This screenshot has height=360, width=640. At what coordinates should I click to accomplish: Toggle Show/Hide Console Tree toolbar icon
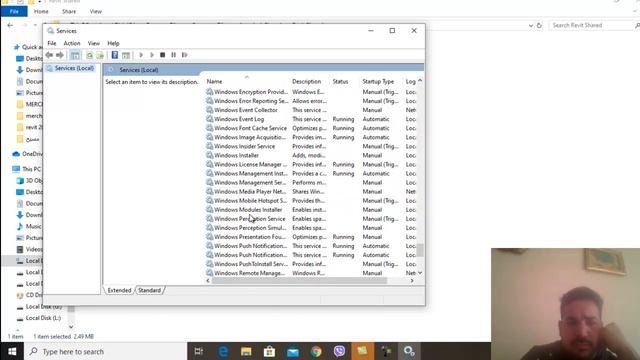pos(75,55)
